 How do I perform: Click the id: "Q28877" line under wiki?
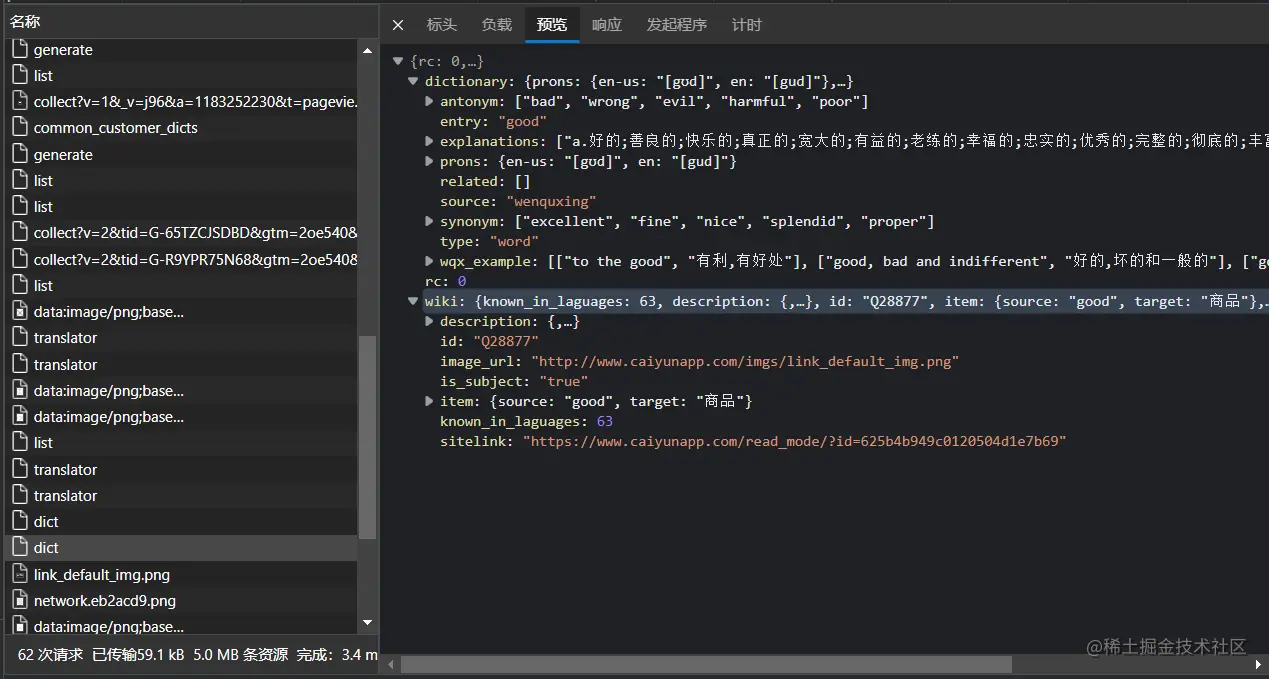489,341
